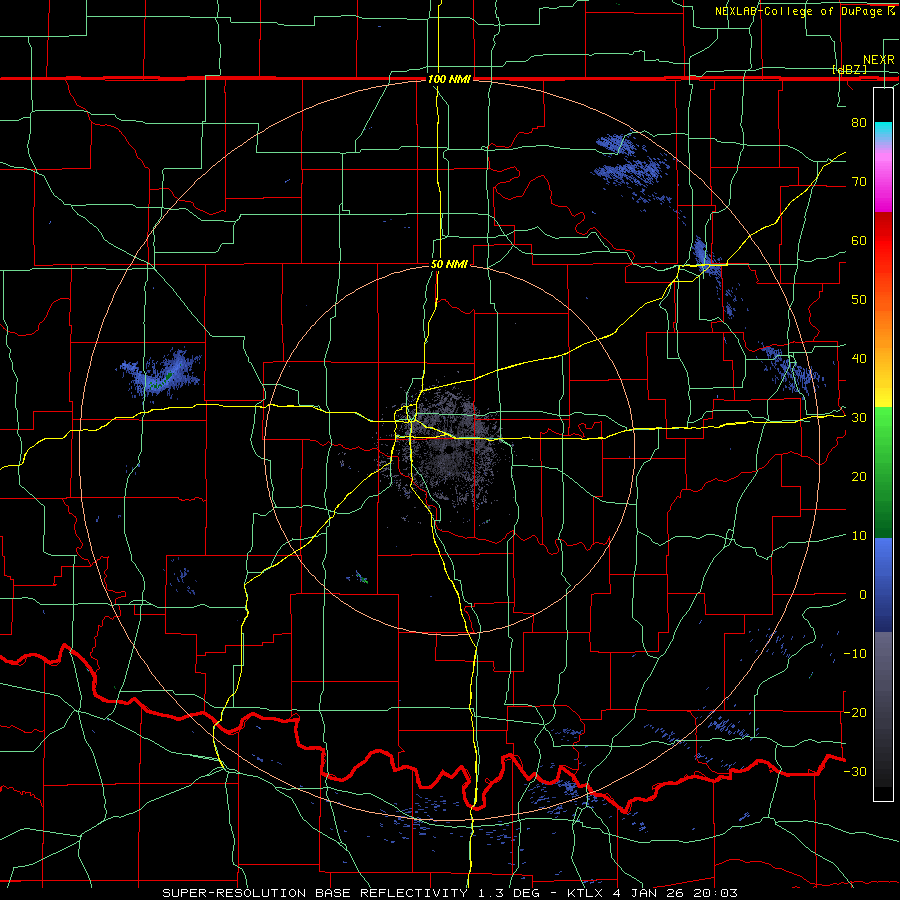This screenshot has height=900, width=900.
Task: Click the cyan top segment of the color bar
Action: point(883,133)
